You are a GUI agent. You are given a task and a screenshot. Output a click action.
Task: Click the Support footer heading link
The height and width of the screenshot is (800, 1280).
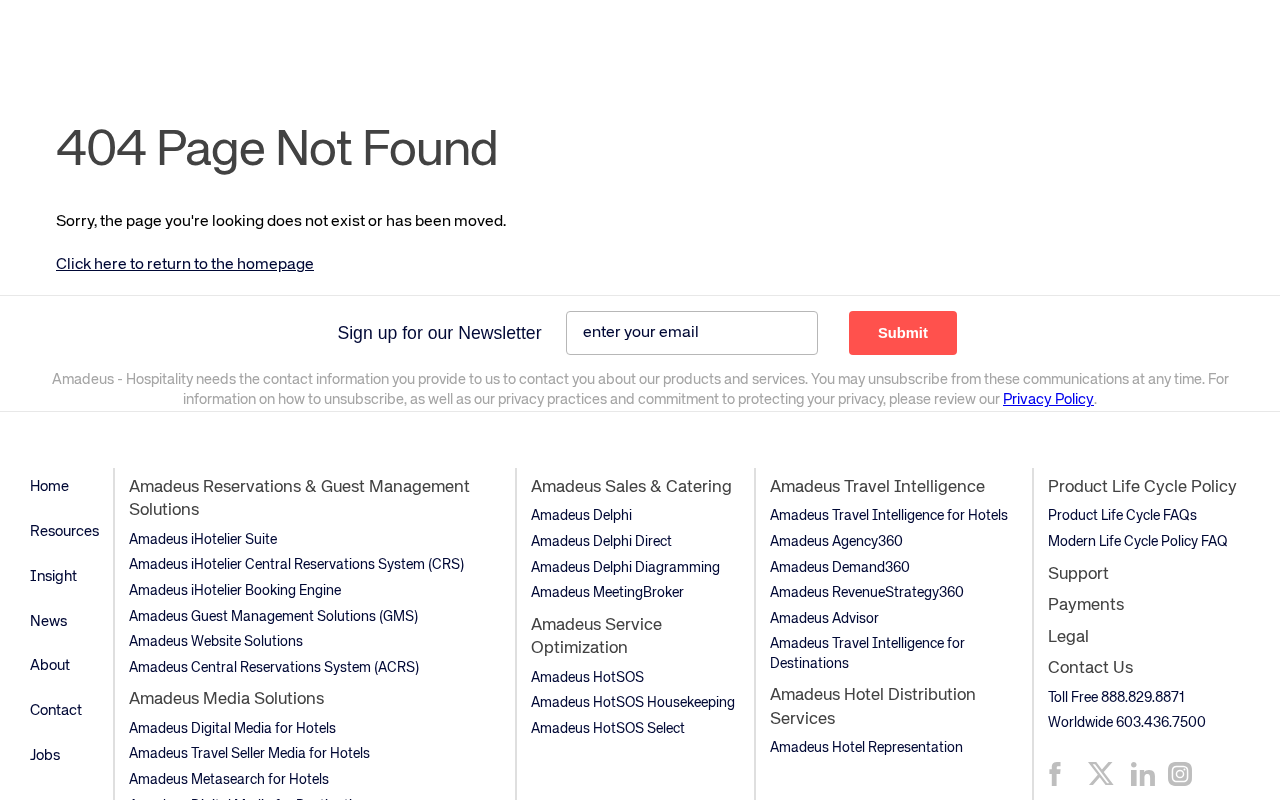point(1078,573)
